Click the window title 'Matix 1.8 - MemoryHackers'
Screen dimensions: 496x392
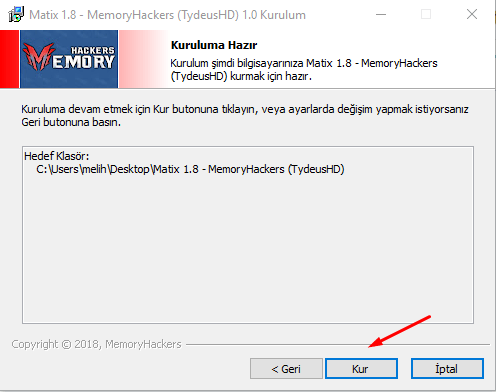[x=167, y=15]
